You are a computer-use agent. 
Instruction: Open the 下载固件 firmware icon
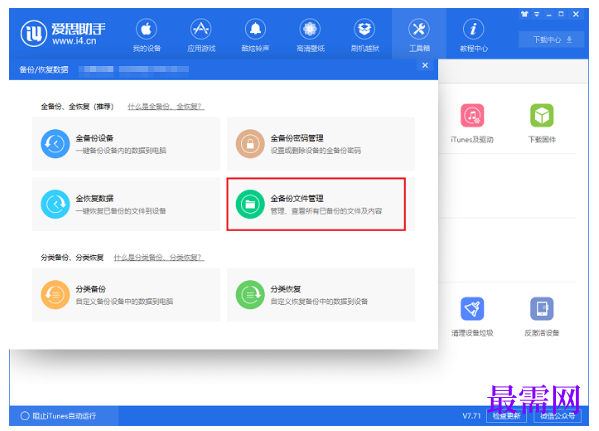pos(542,115)
